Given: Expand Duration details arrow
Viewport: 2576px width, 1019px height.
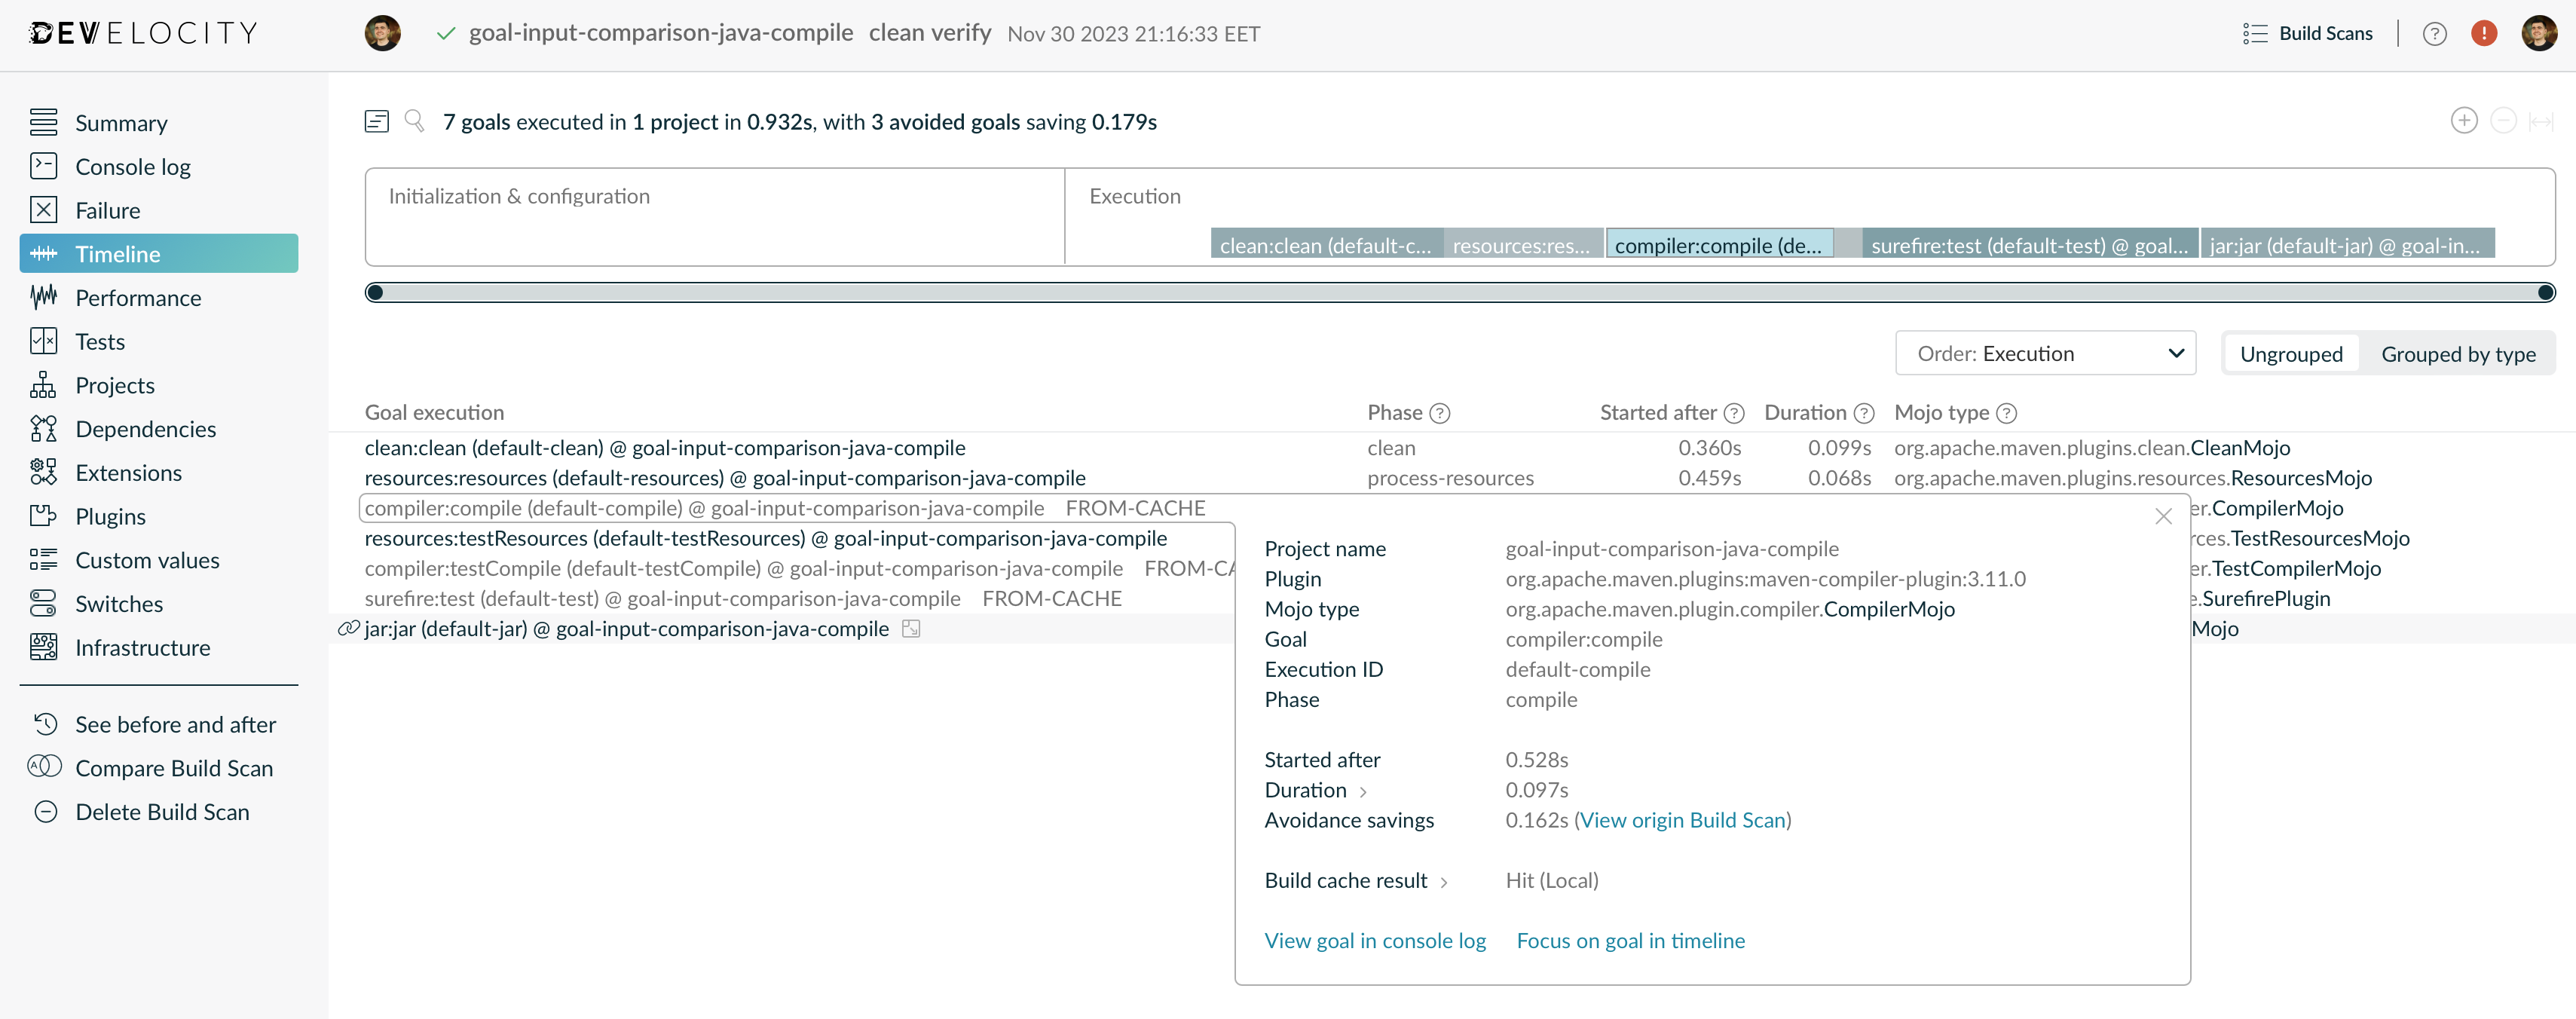Looking at the screenshot, I should coord(1365,791).
